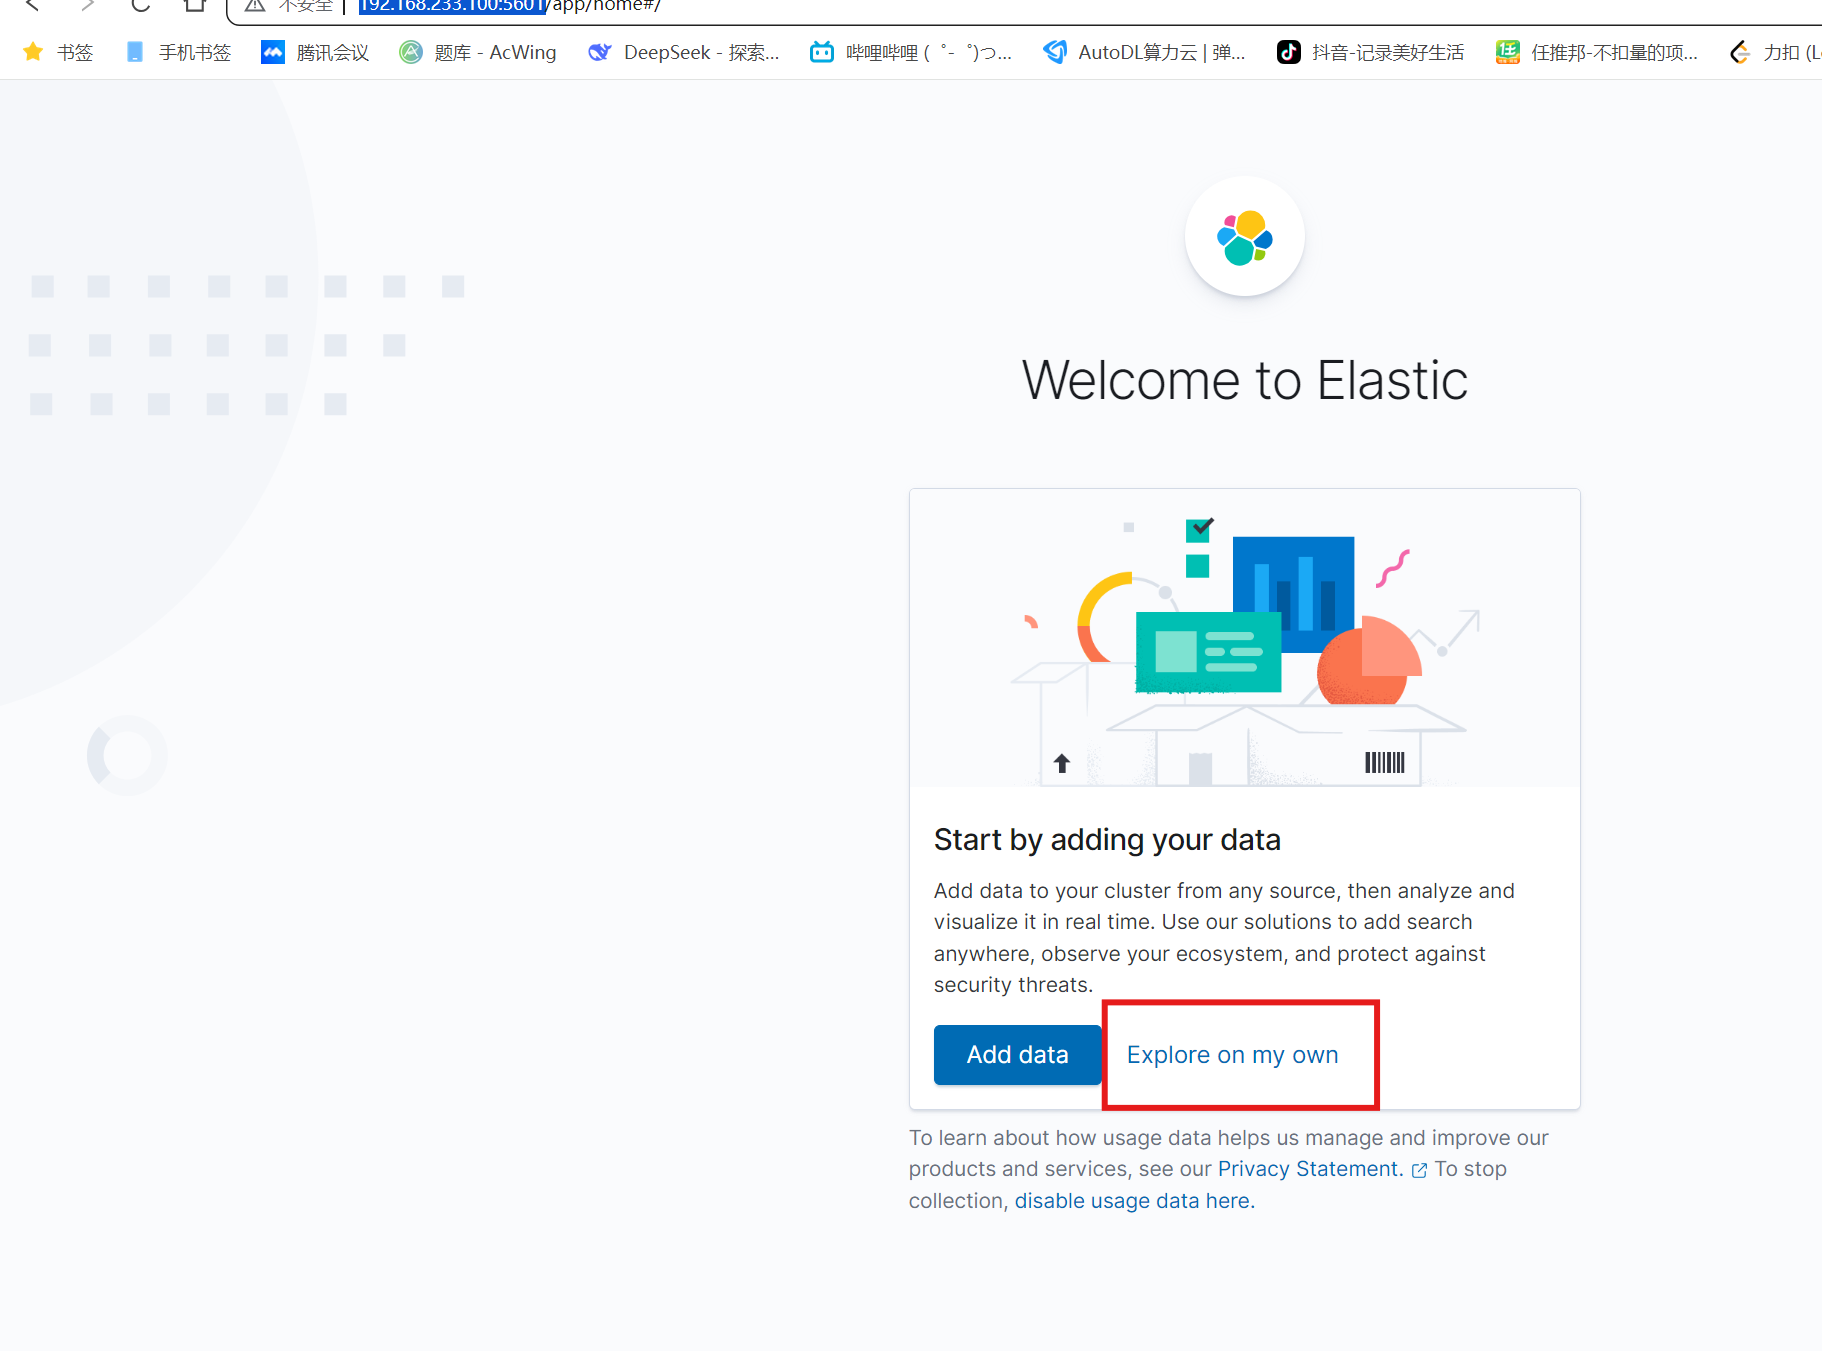
Task: Open the 题库 - AcWing bookmark
Action: (478, 52)
